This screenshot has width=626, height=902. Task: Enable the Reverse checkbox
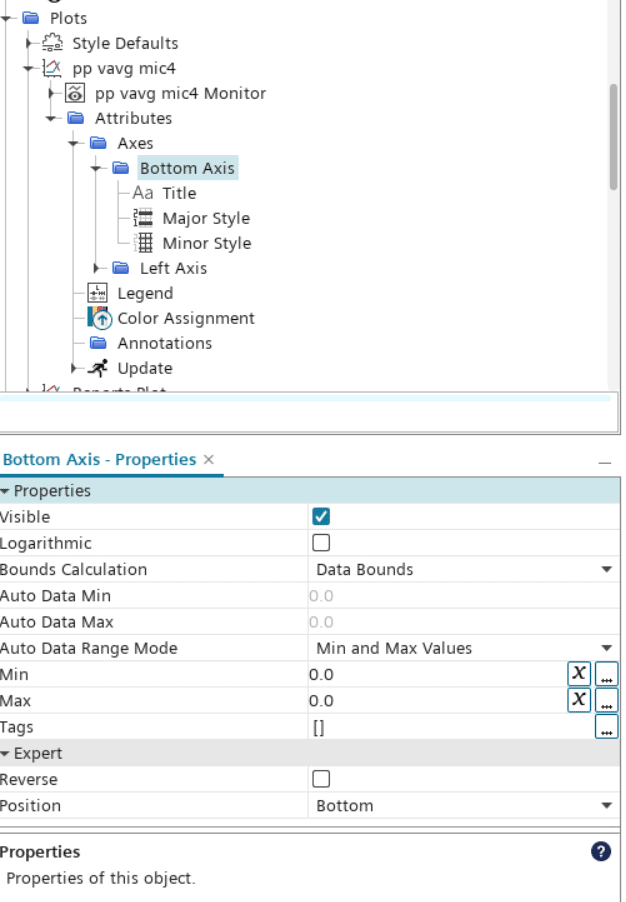pyautogui.click(x=321, y=779)
